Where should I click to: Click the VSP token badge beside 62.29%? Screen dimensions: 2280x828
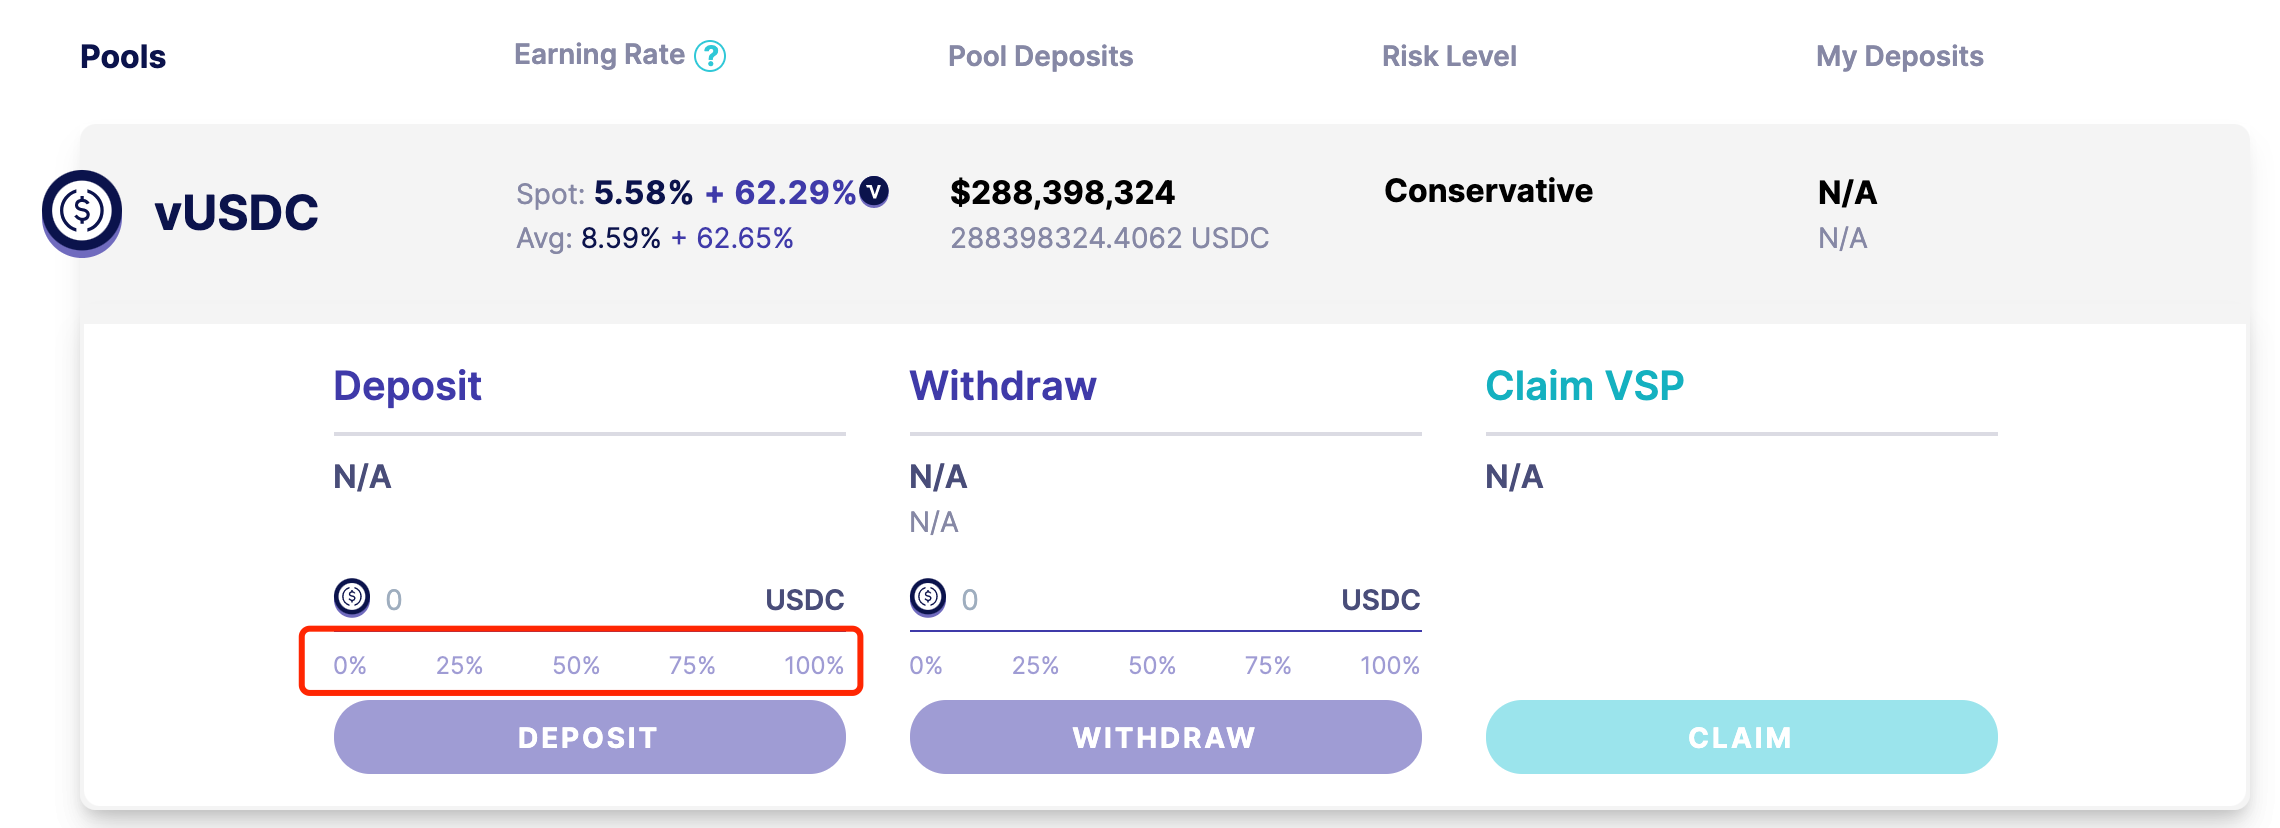point(874,191)
